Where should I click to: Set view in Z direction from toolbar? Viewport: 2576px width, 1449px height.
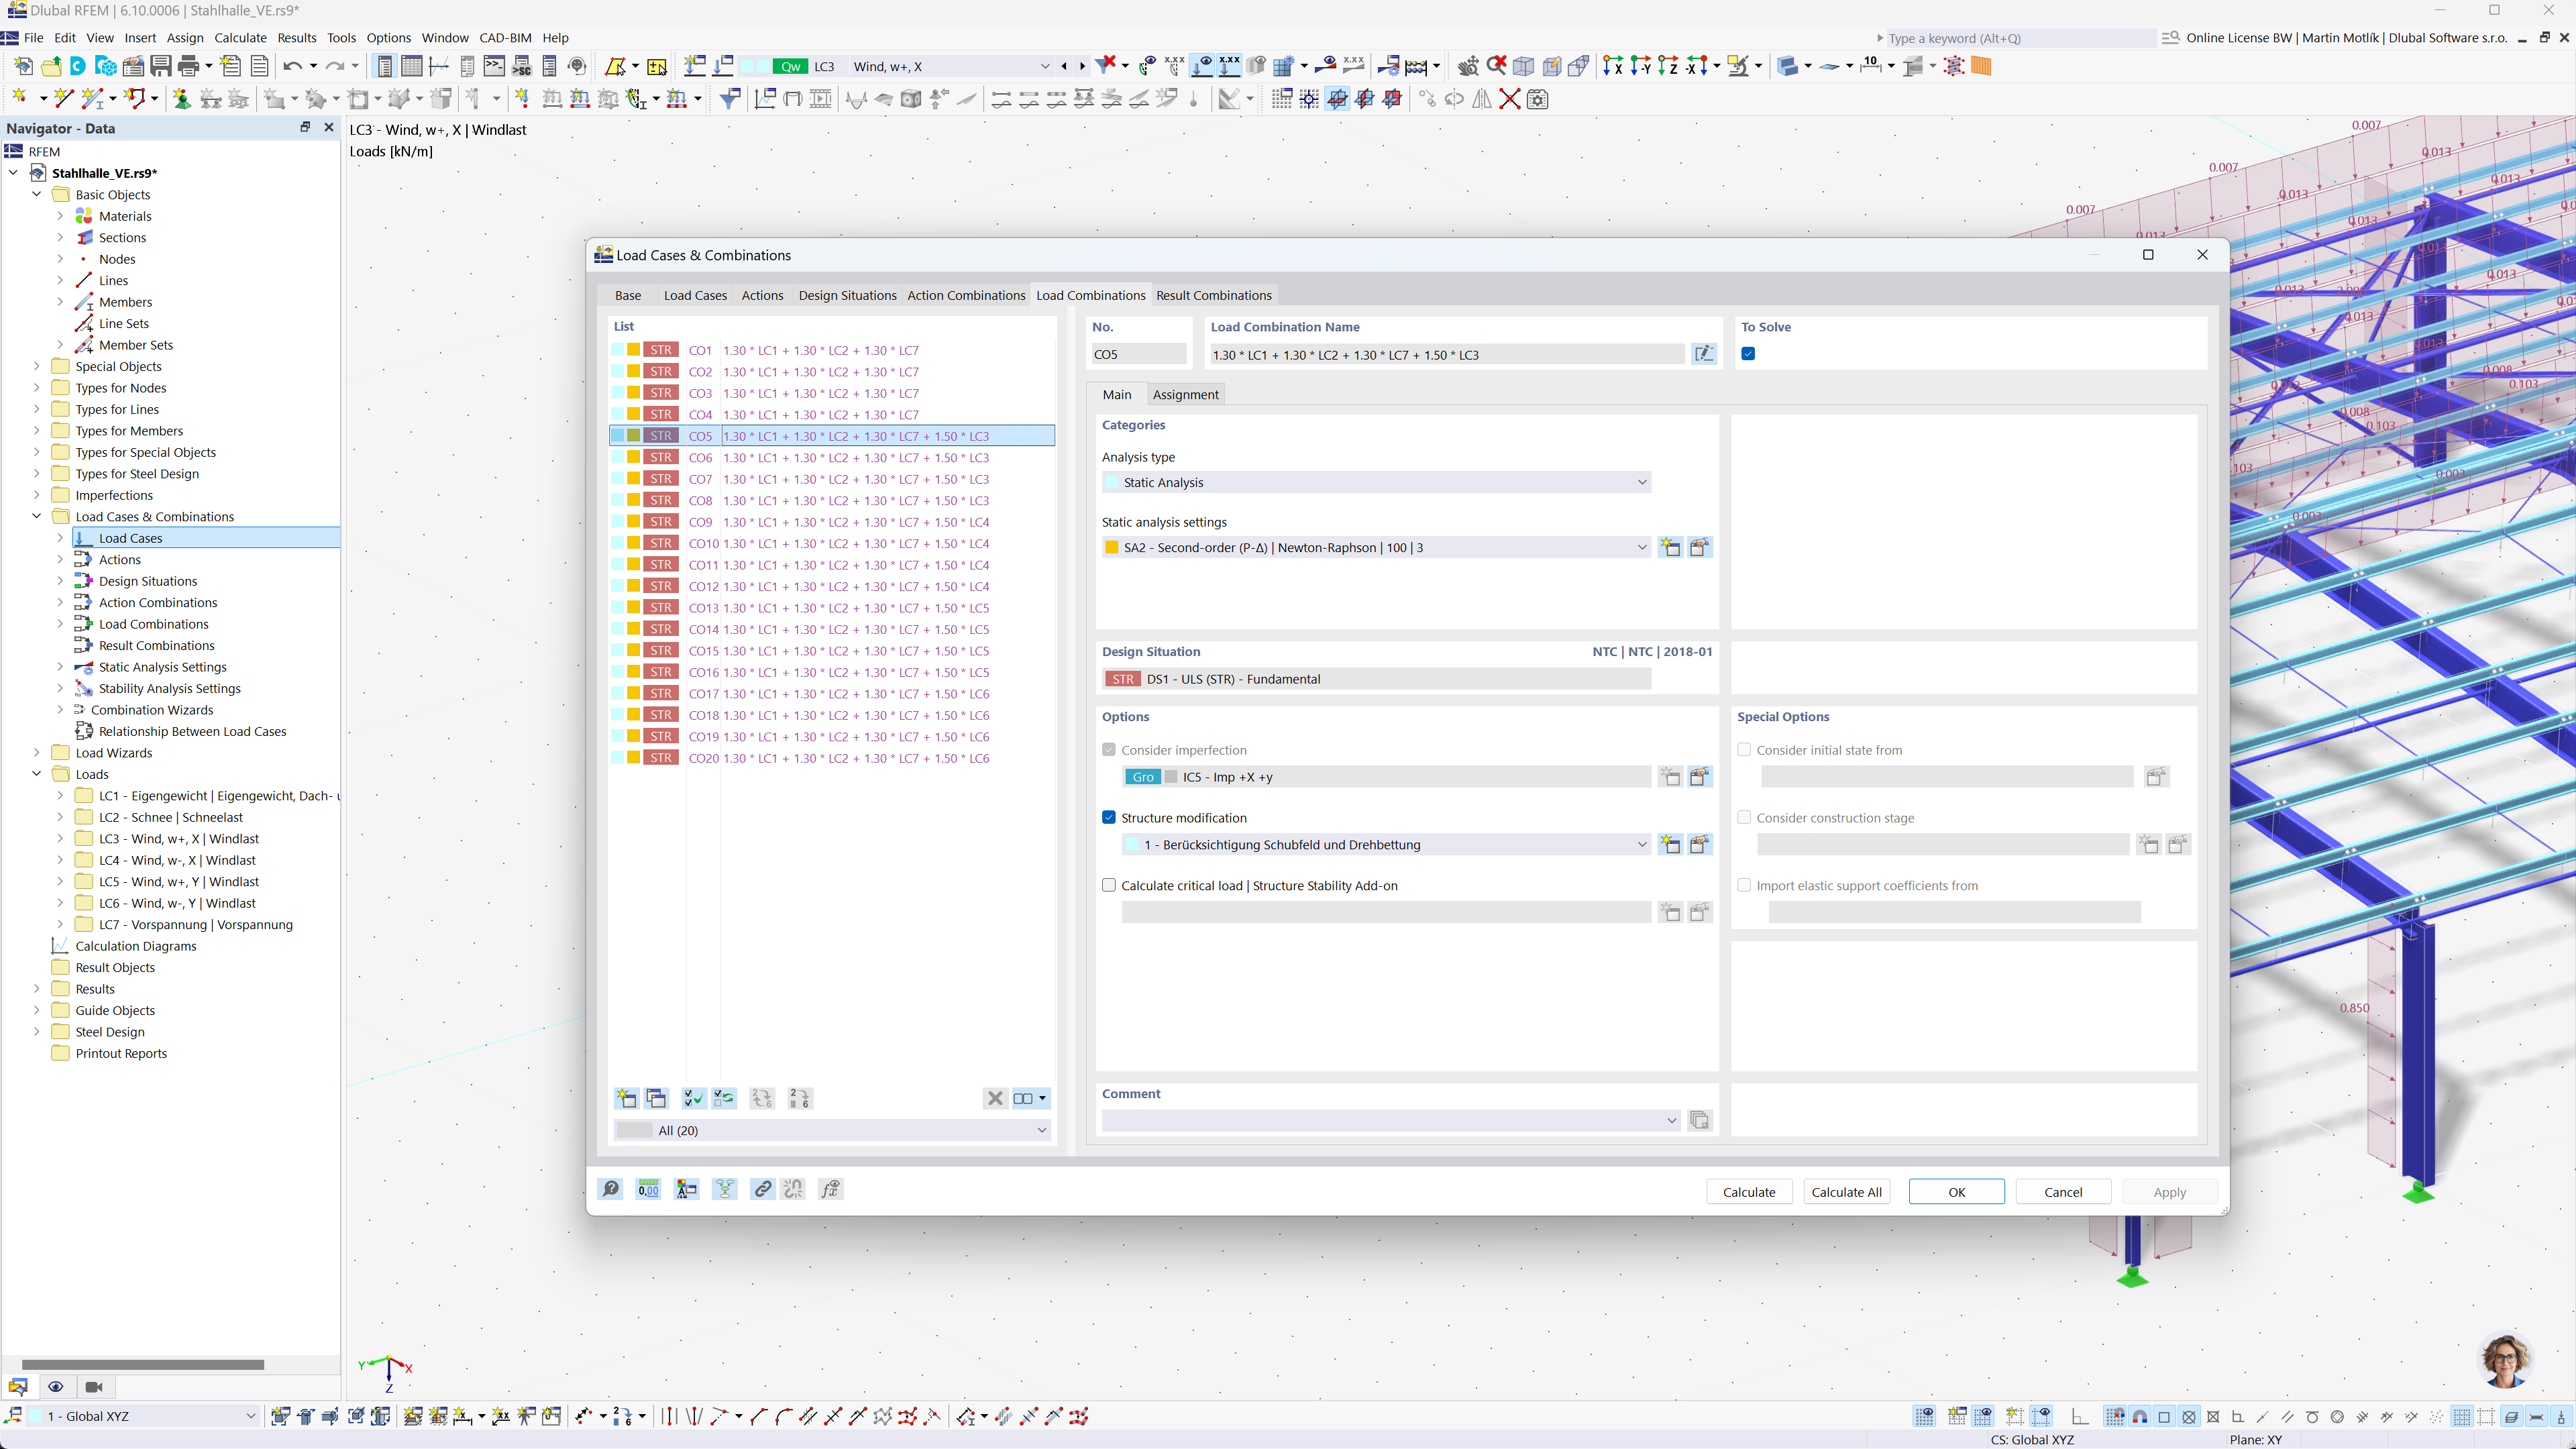1668,65
